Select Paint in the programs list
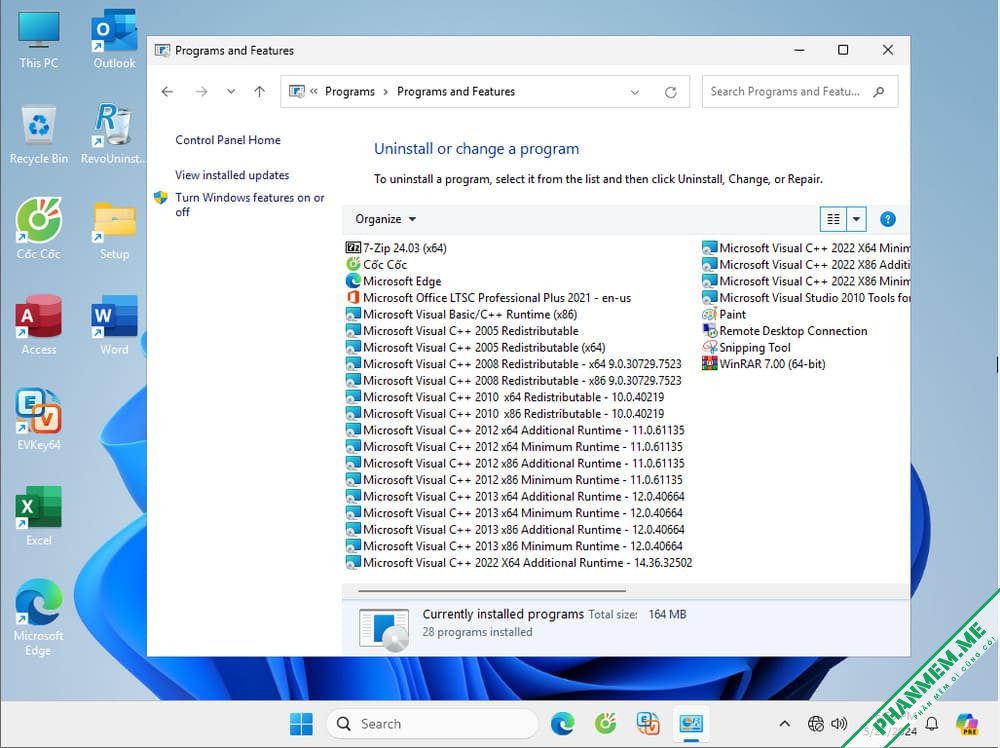 pyautogui.click(x=724, y=314)
